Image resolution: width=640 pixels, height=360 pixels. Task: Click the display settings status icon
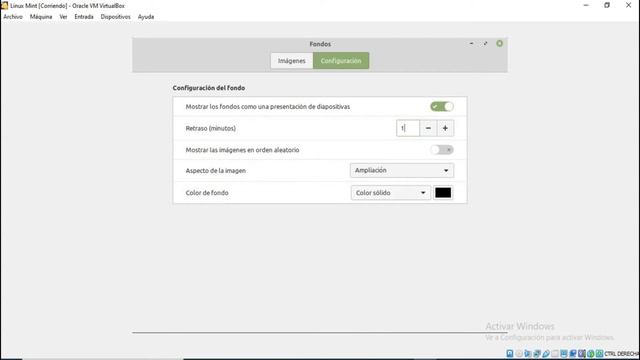tap(564, 353)
